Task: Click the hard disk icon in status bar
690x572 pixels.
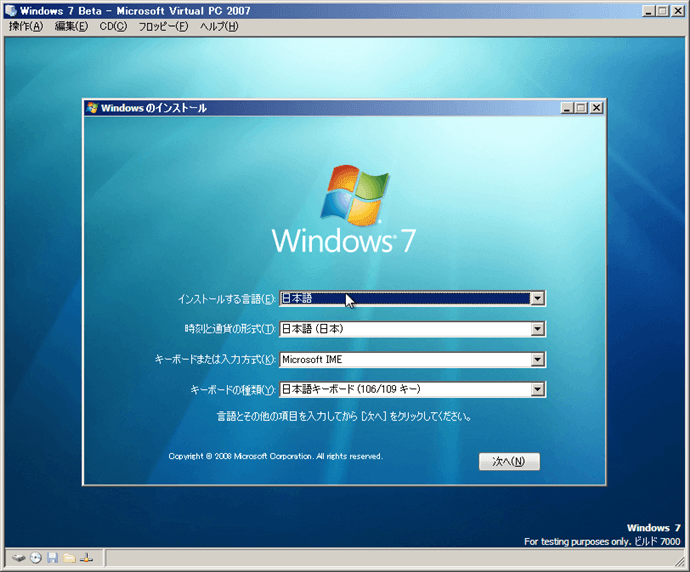Action: click(x=19, y=557)
